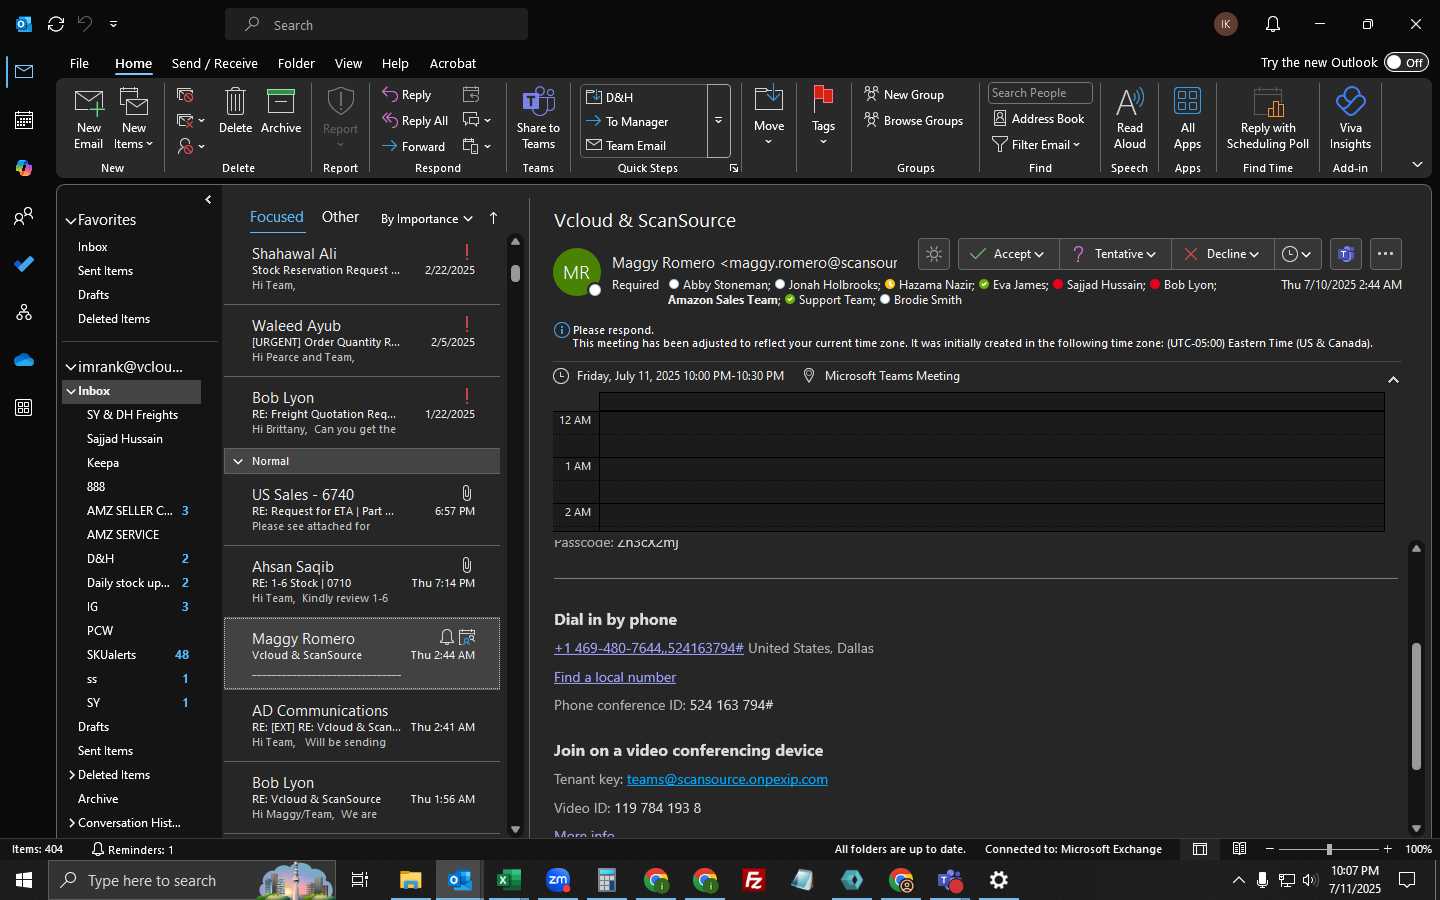
Task: Respond Tentative to the meeting
Action: pyautogui.click(x=1114, y=254)
